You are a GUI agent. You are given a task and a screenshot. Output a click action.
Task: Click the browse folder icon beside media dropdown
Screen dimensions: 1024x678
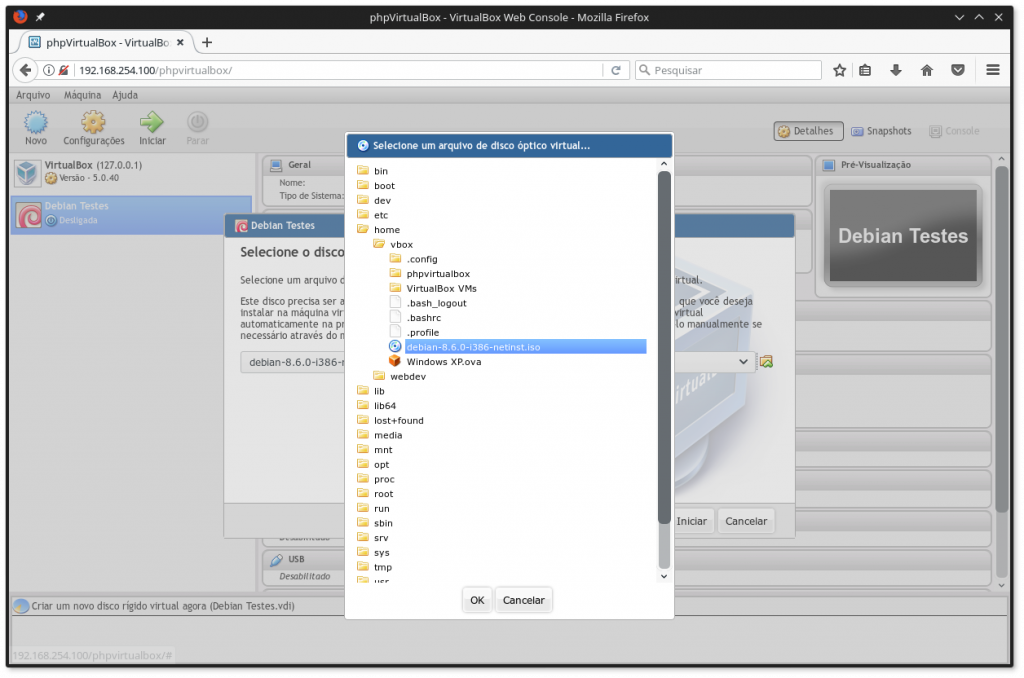766,361
